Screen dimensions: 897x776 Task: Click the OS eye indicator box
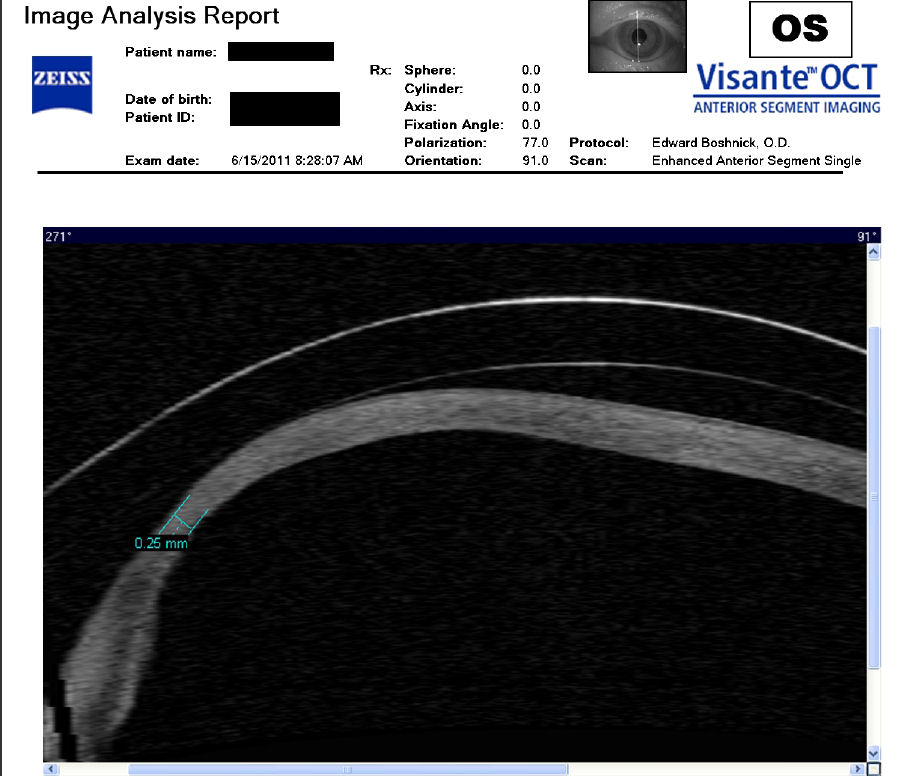coord(800,30)
